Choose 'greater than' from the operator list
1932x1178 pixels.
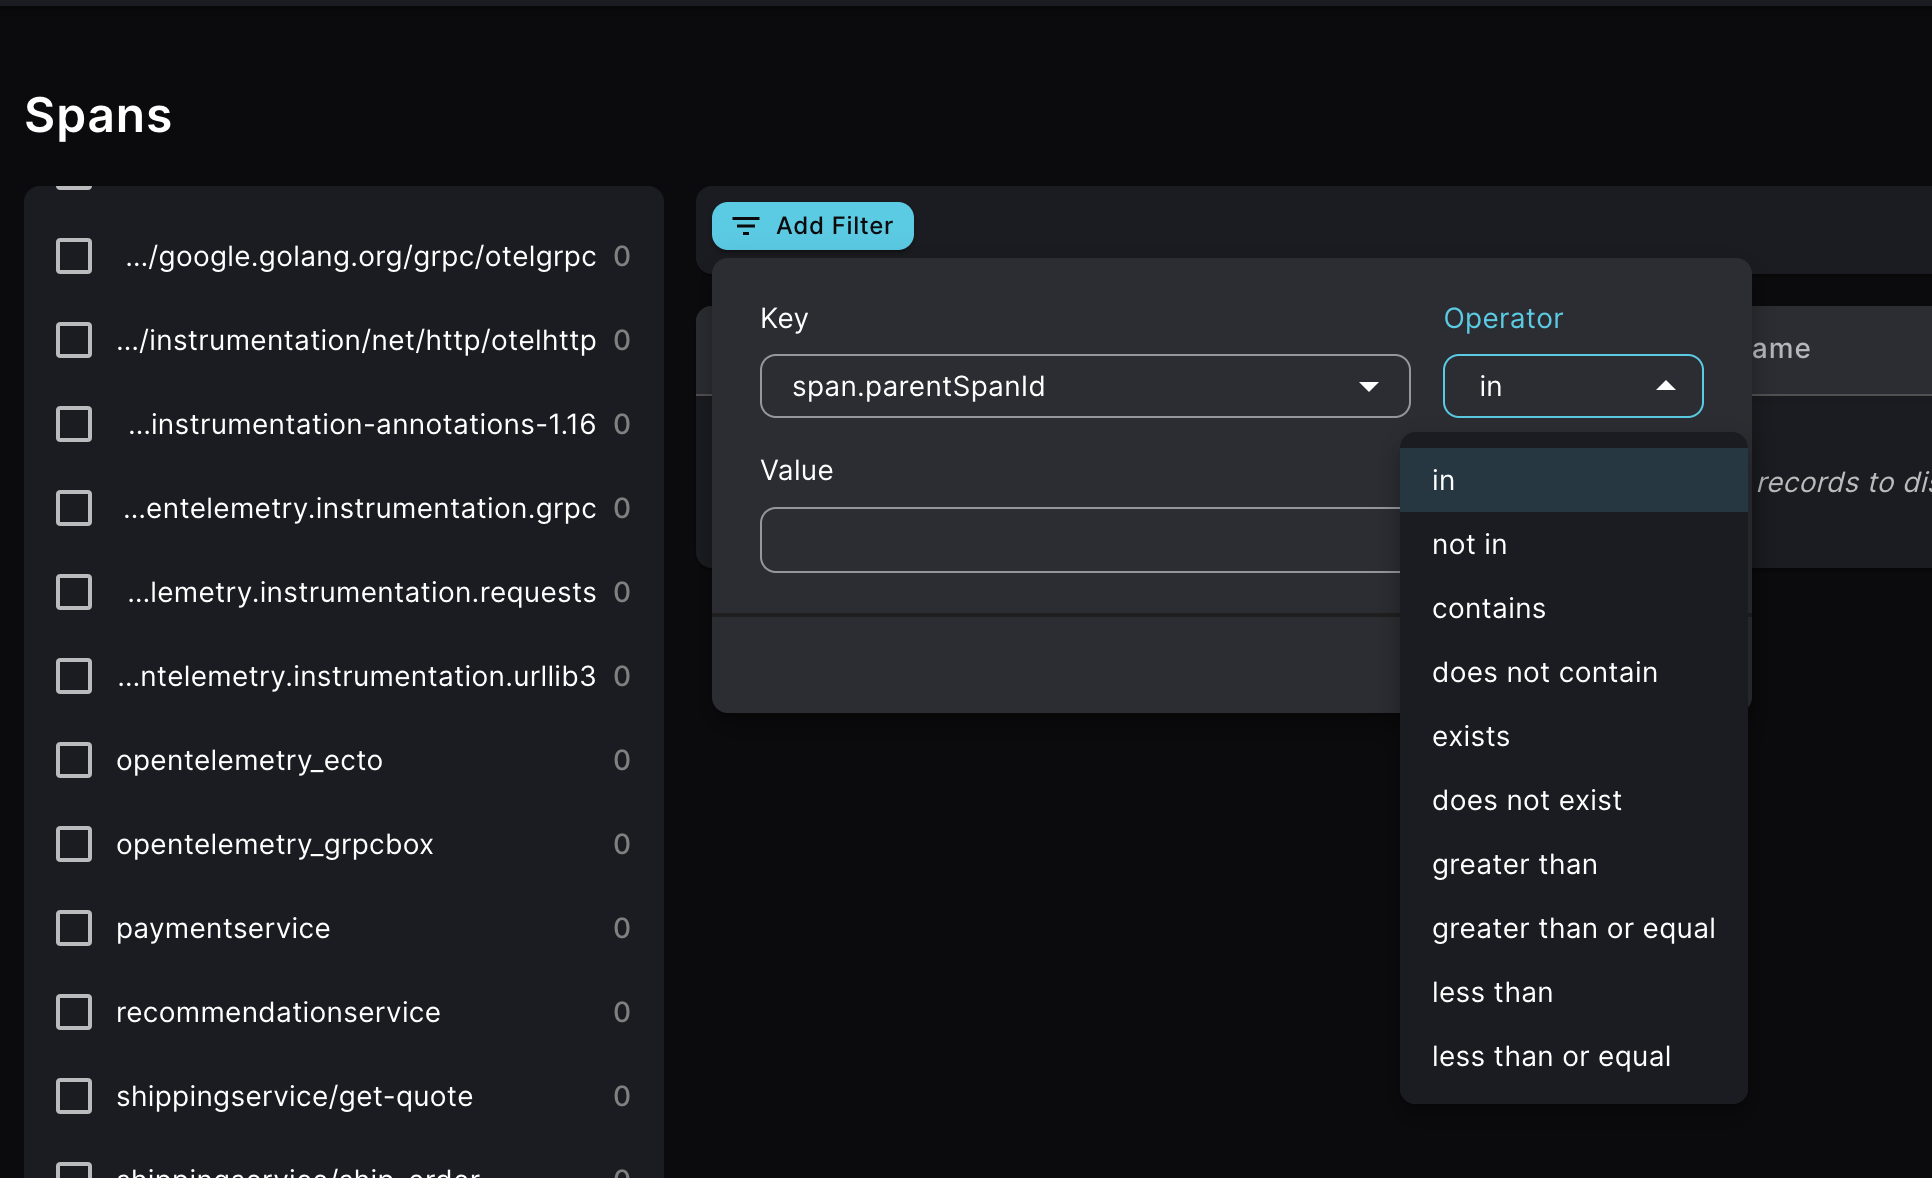(1514, 864)
